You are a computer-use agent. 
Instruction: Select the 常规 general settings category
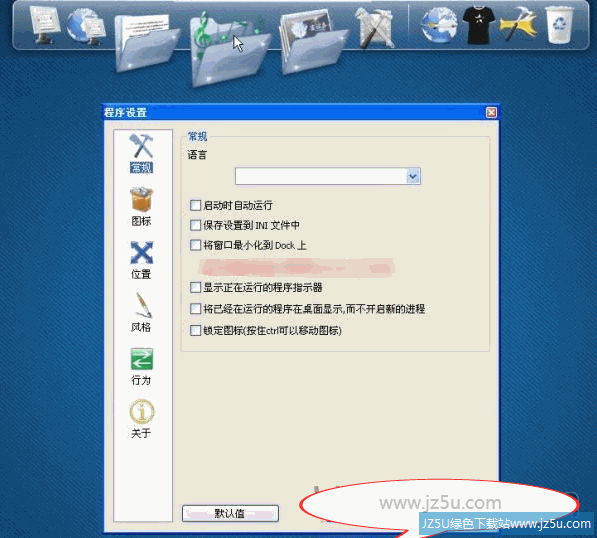click(x=141, y=153)
